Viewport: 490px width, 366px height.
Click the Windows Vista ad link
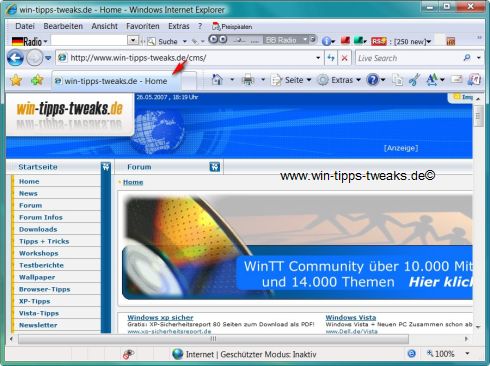coord(351,317)
